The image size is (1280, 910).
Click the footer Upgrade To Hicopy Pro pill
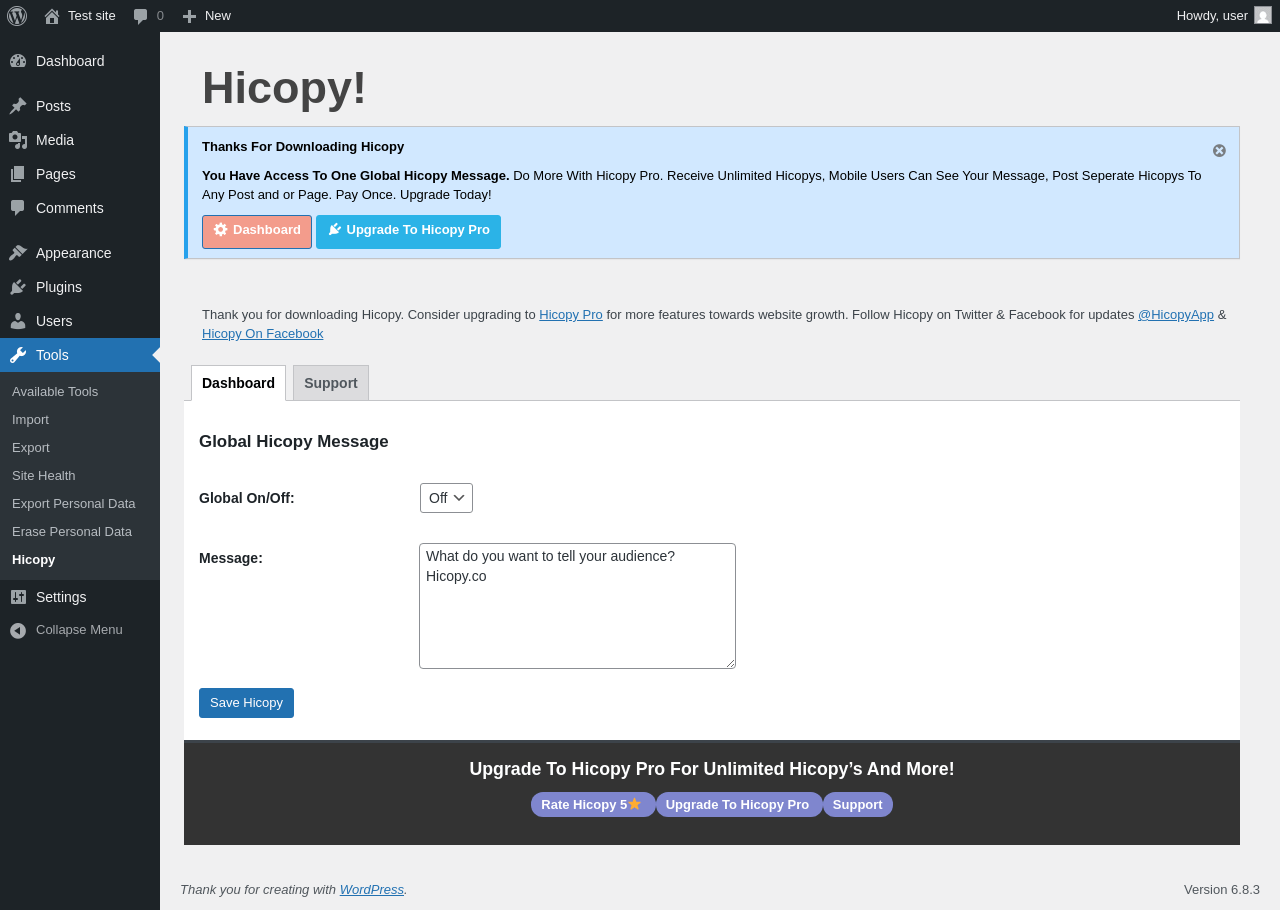pyautogui.click(x=739, y=804)
